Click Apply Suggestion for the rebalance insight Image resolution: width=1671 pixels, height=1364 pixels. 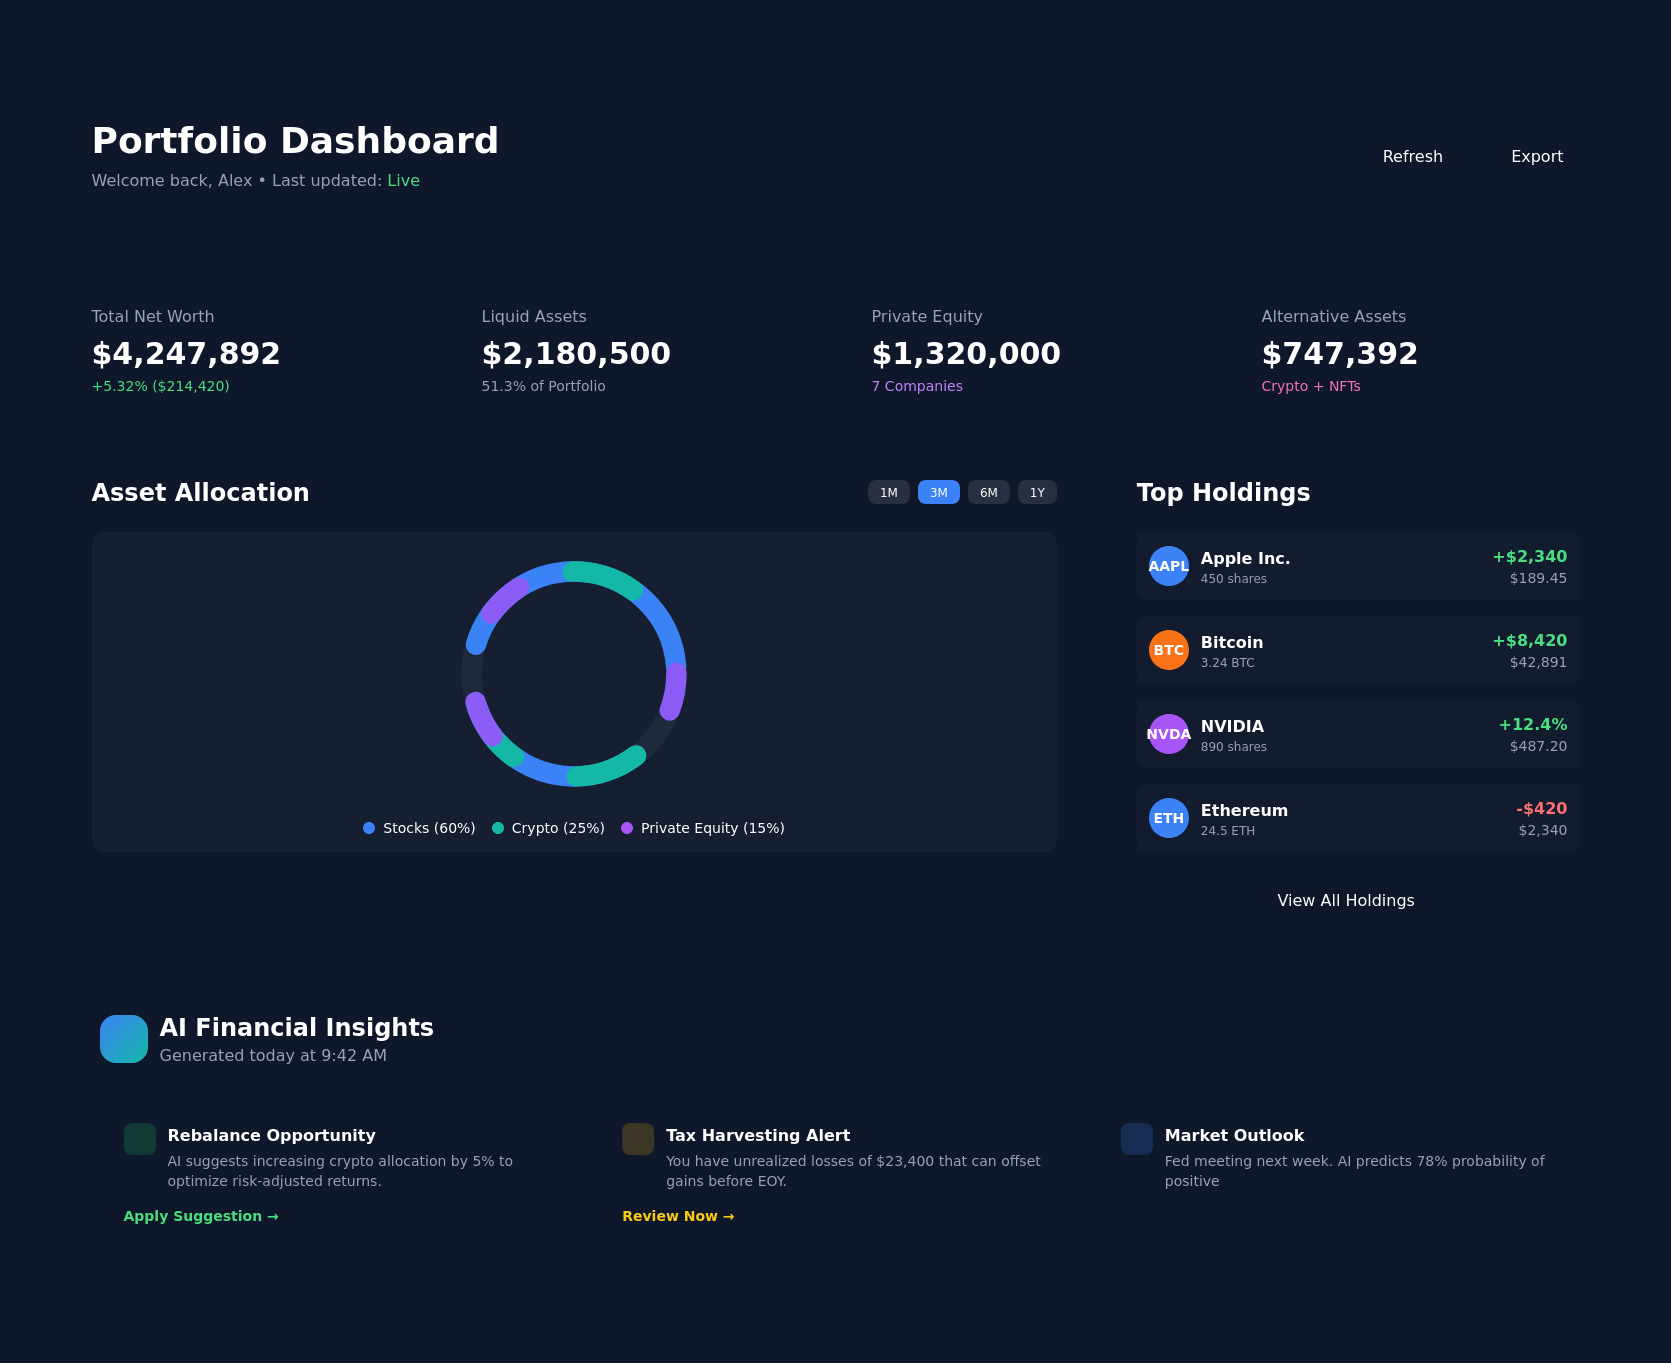pos(200,1216)
